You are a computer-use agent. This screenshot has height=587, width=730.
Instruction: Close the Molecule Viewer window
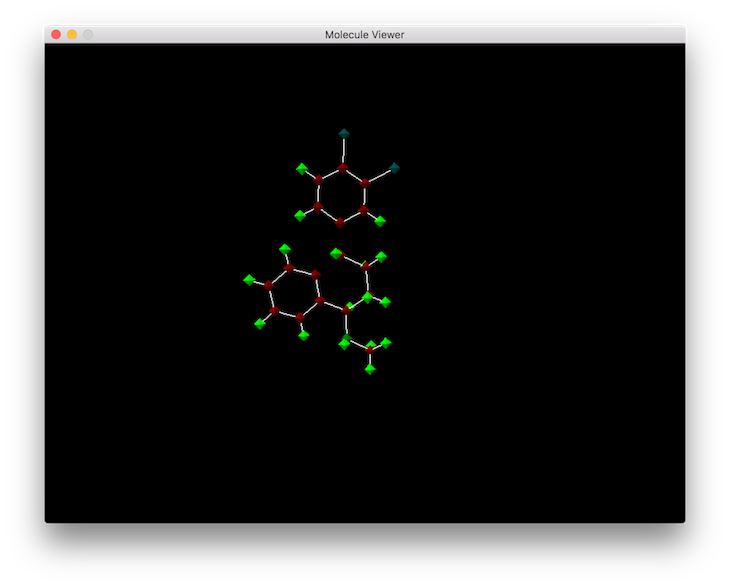point(56,34)
